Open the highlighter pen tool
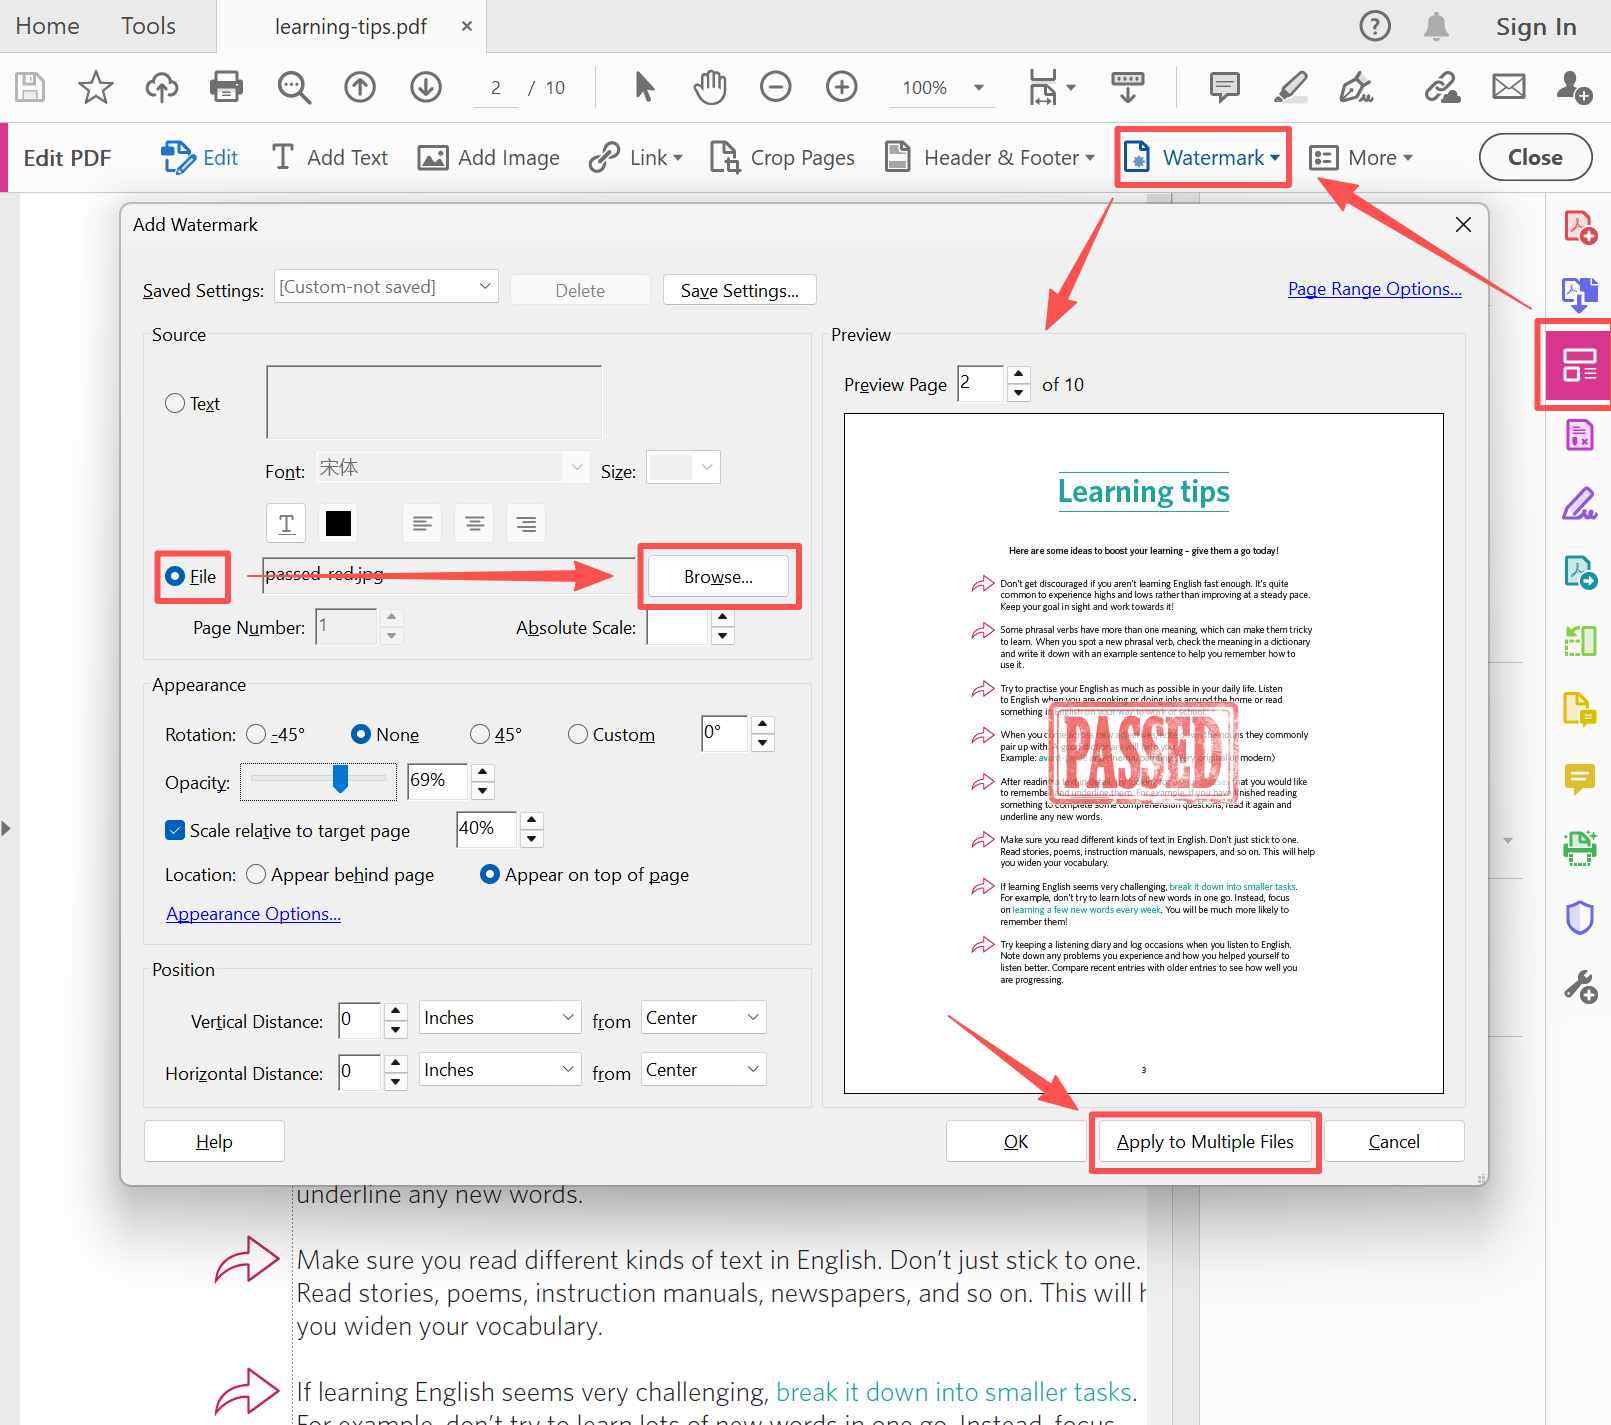This screenshot has height=1425, width=1611. pyautogui.click(x=1290, y=87)
